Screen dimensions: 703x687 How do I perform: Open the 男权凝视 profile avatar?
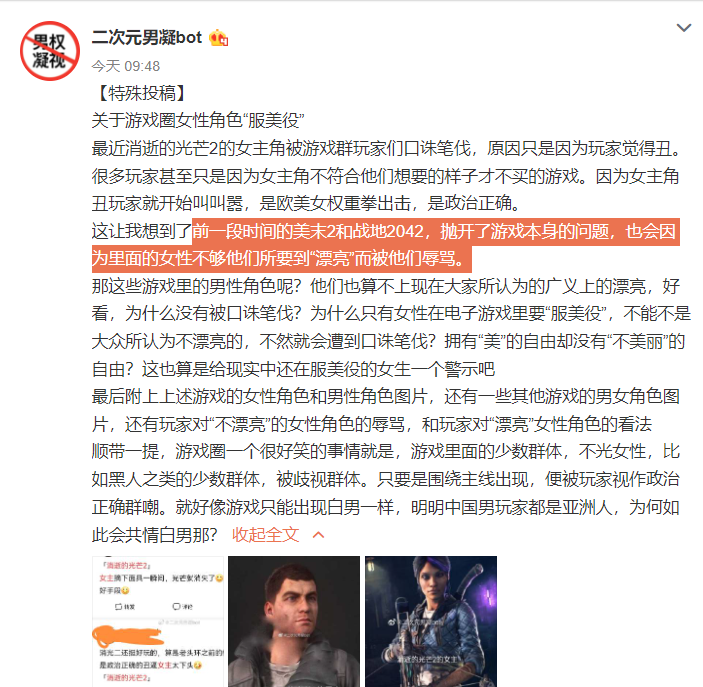50,51
